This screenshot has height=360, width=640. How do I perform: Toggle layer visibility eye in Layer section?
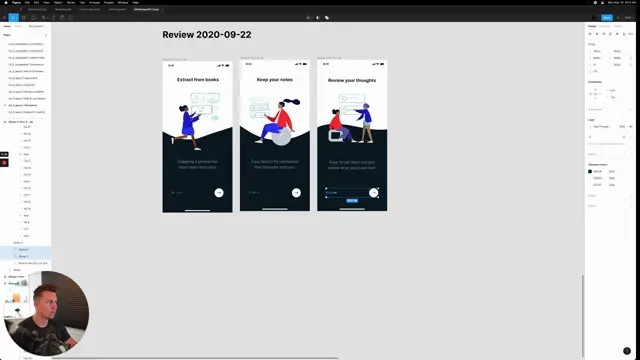pyautogui.click(x=631, y=127)
